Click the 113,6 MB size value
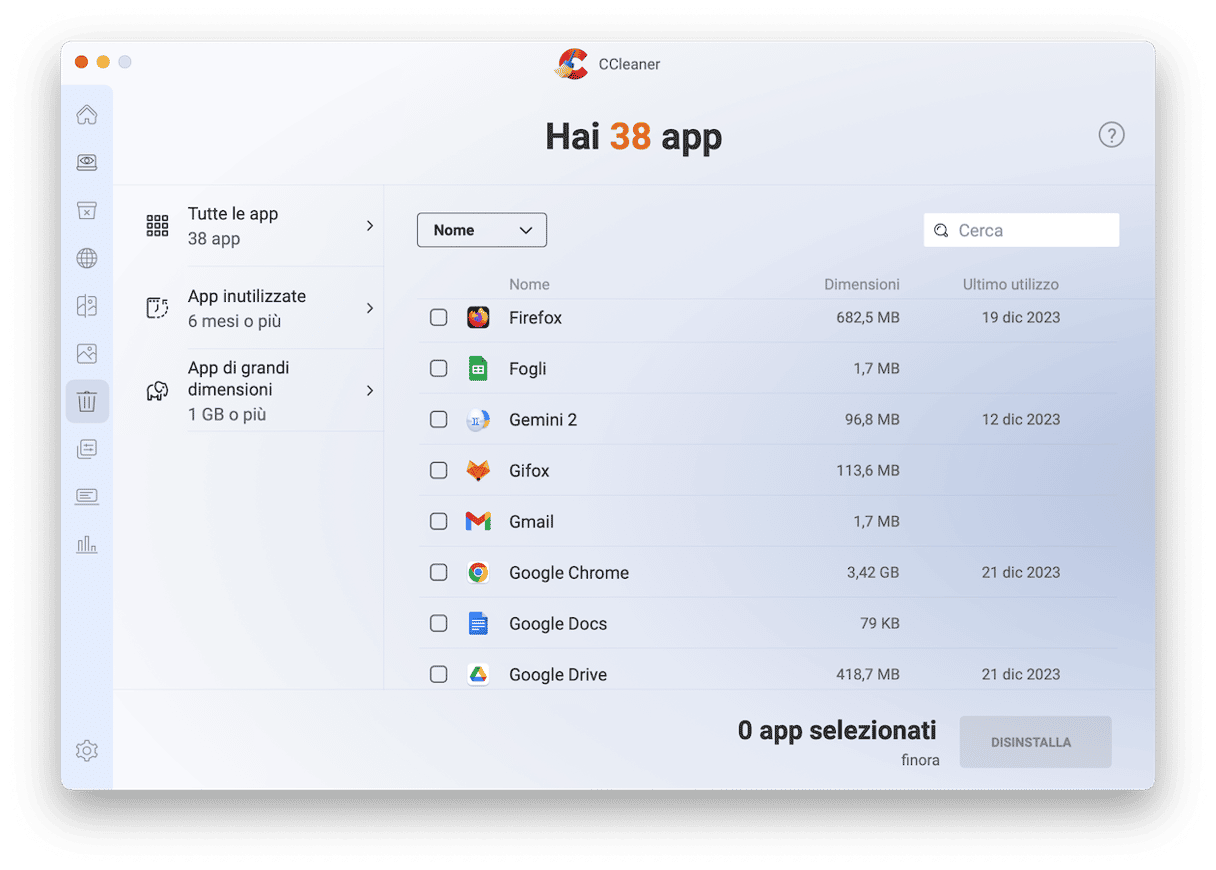The height and width of the screenshot is (870, 1216). (868, 470)
